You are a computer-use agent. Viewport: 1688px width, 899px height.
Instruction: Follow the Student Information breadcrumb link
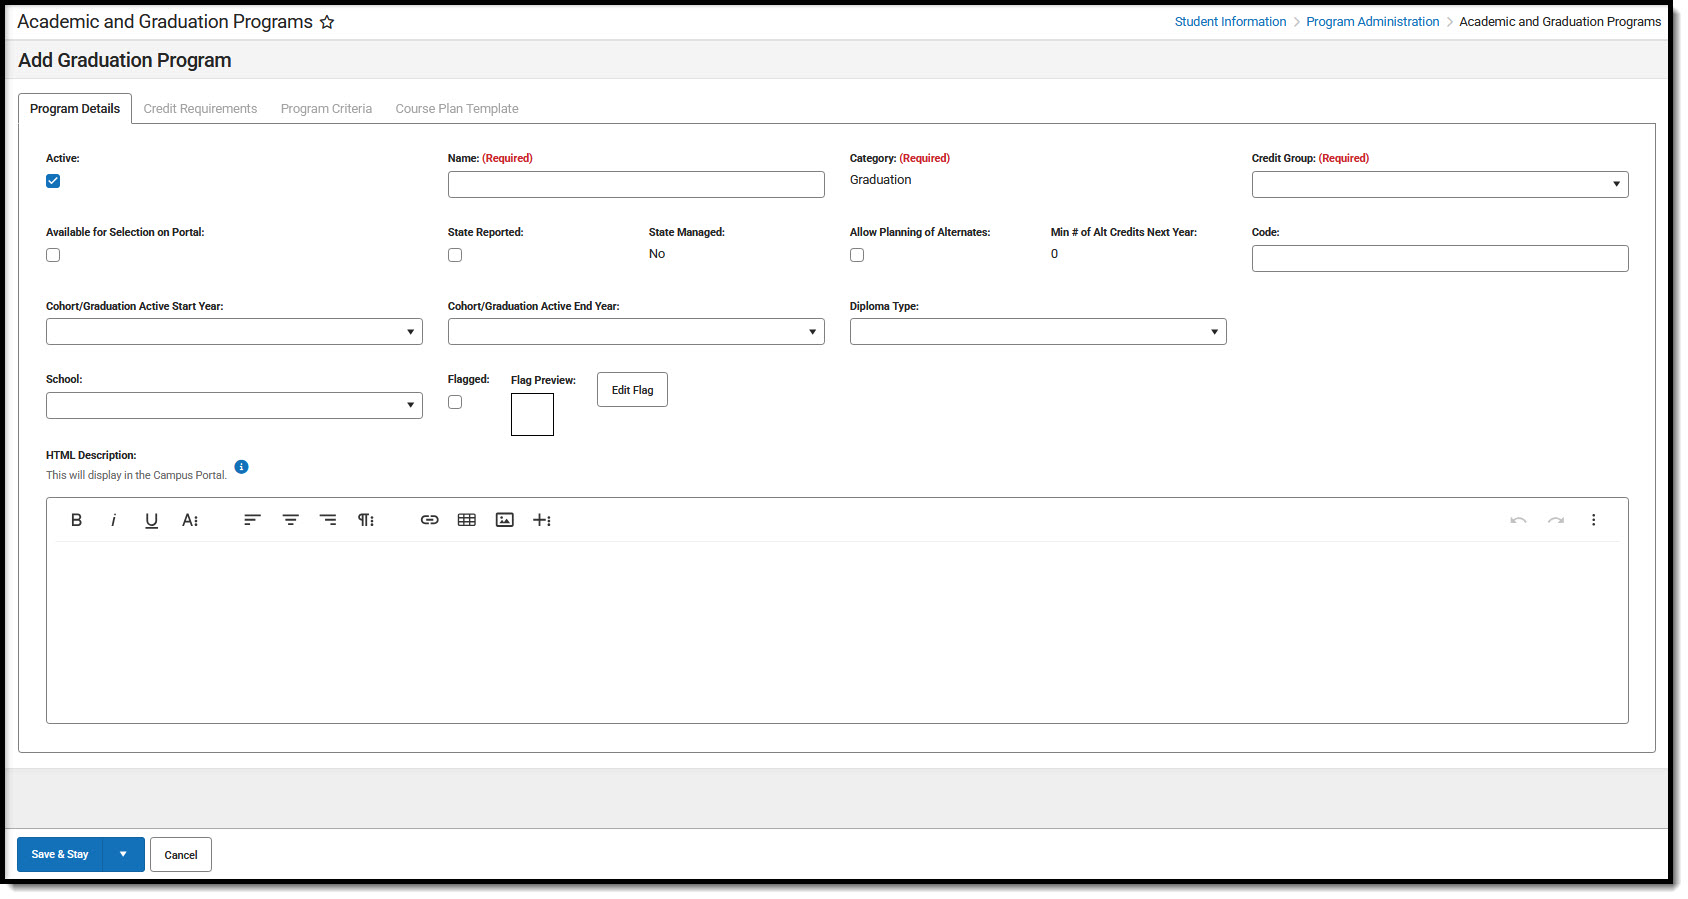[x=1230, y=22]
